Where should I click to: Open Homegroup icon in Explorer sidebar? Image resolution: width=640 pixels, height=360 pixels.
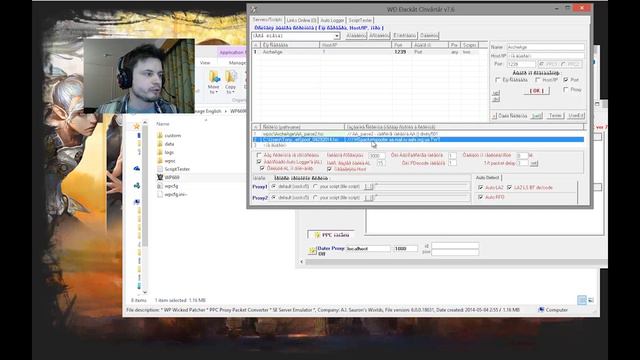[137, 186]
